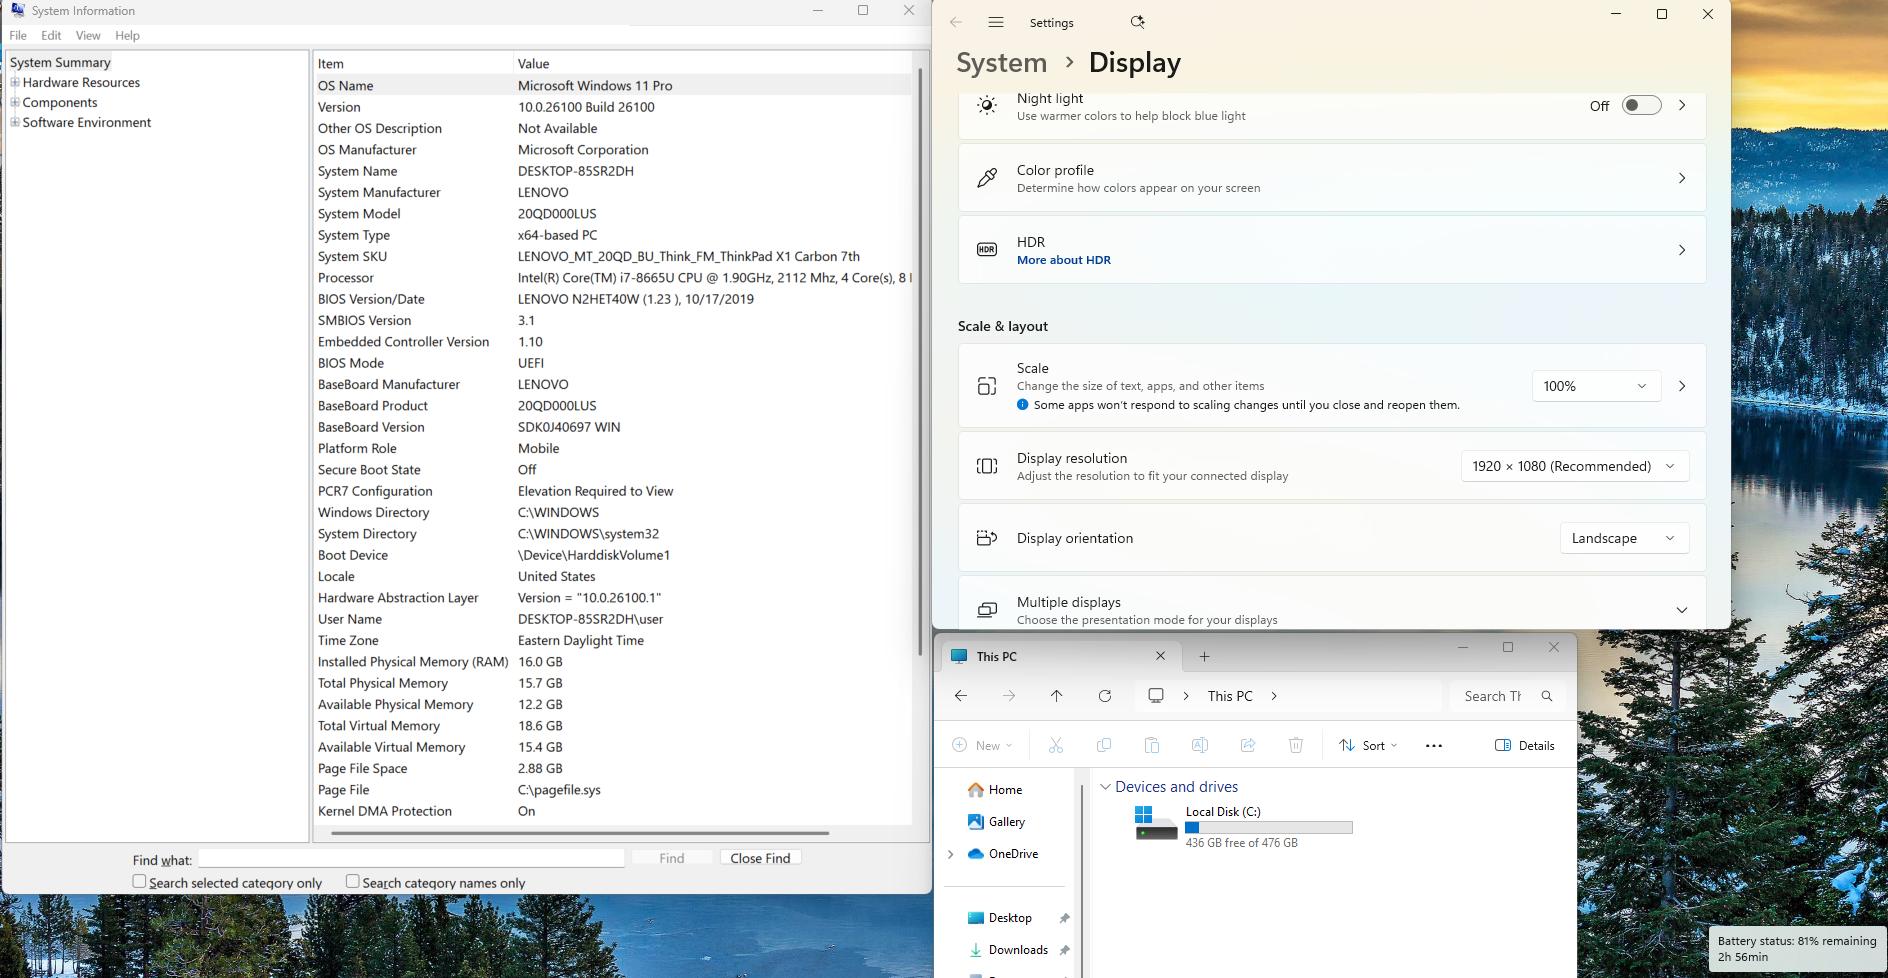This screenshot has height=978, width=1888.
Task: Open the Settings hamburger navigation menu
Action: (x=996, y=22)
